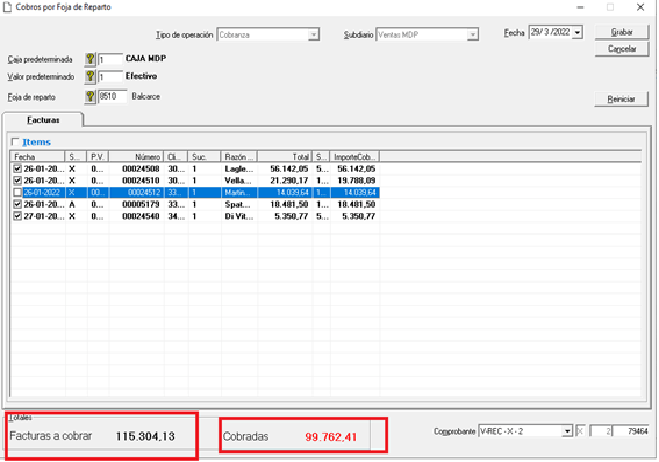Open the Fecha date picker arrow
The height and width of the screenshot is (462, 659).
[x=577, y=34]
